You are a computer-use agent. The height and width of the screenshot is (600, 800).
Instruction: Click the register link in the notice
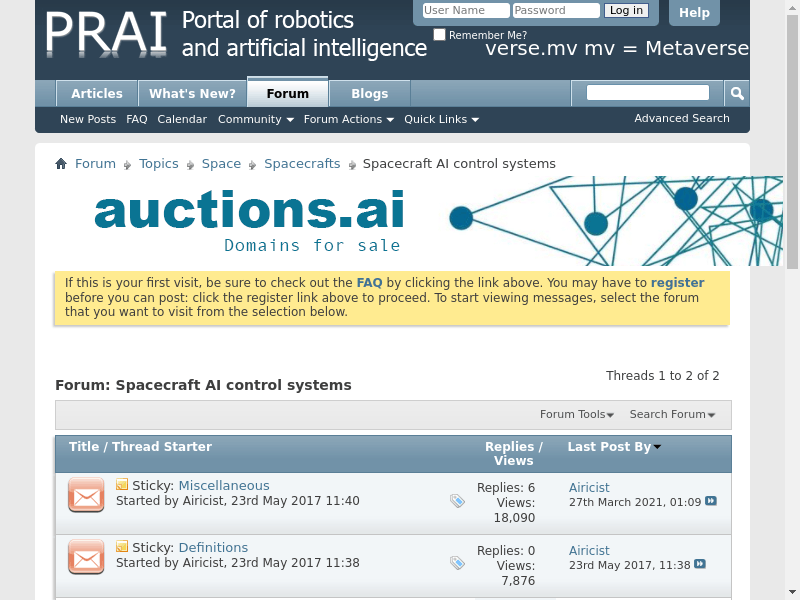click(x=678, y=283)
